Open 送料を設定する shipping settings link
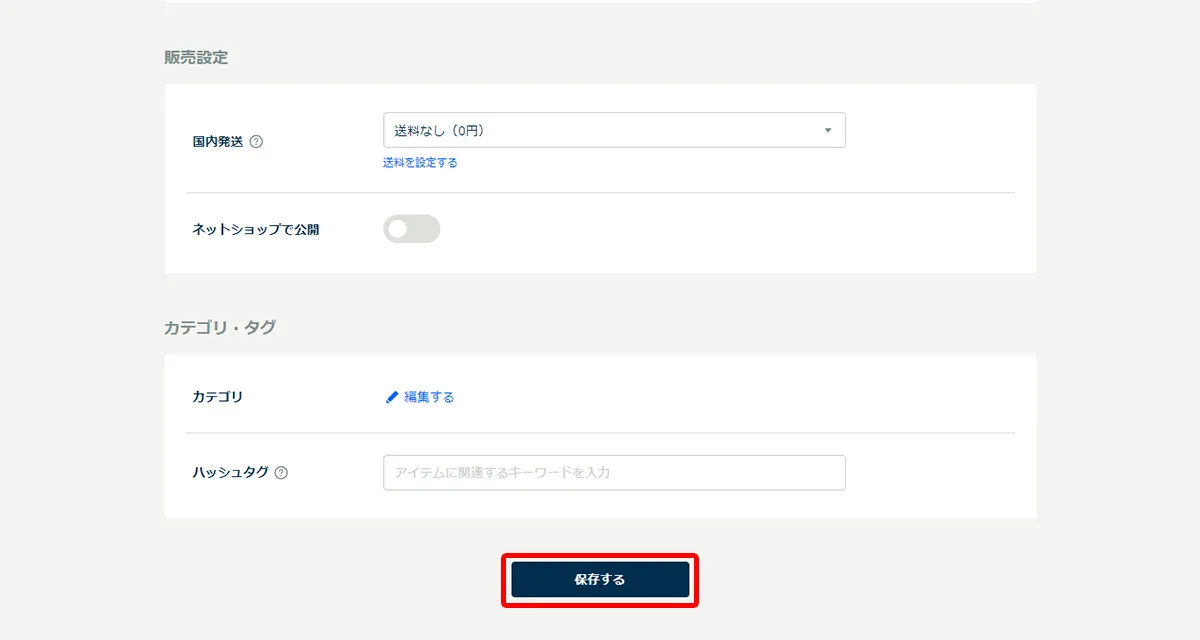 [x=420, y=162]
